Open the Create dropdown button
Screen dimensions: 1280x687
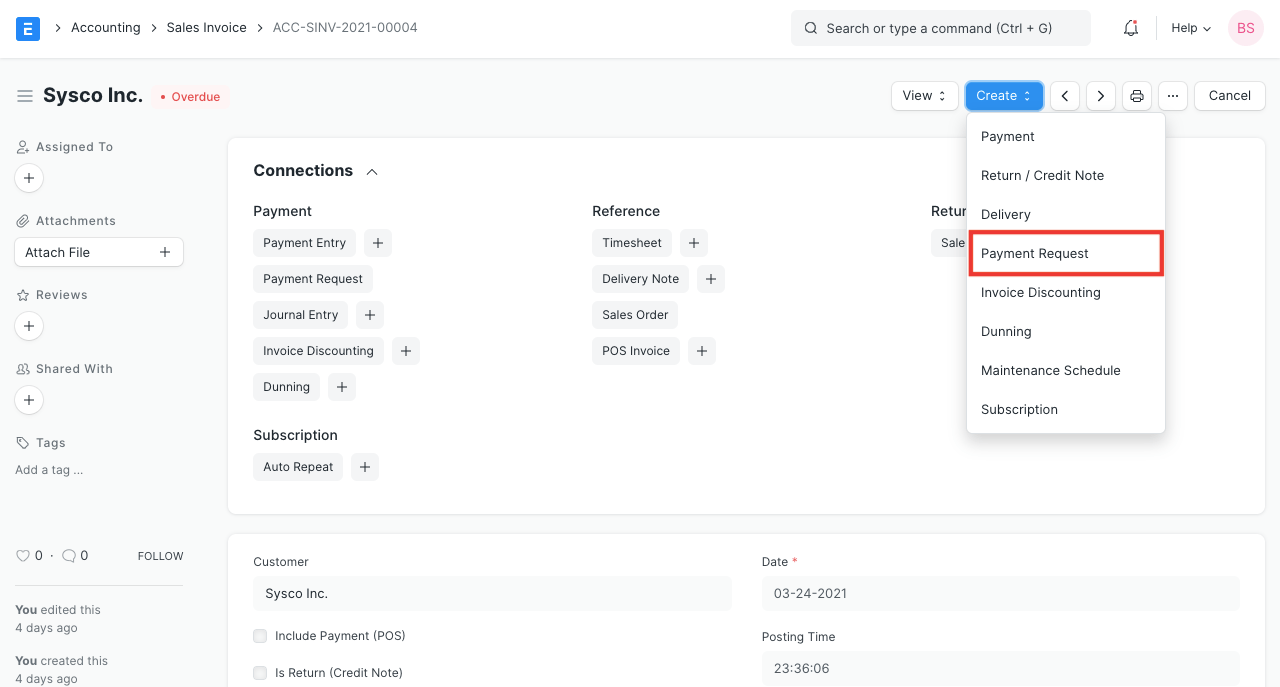point(1004,95)
